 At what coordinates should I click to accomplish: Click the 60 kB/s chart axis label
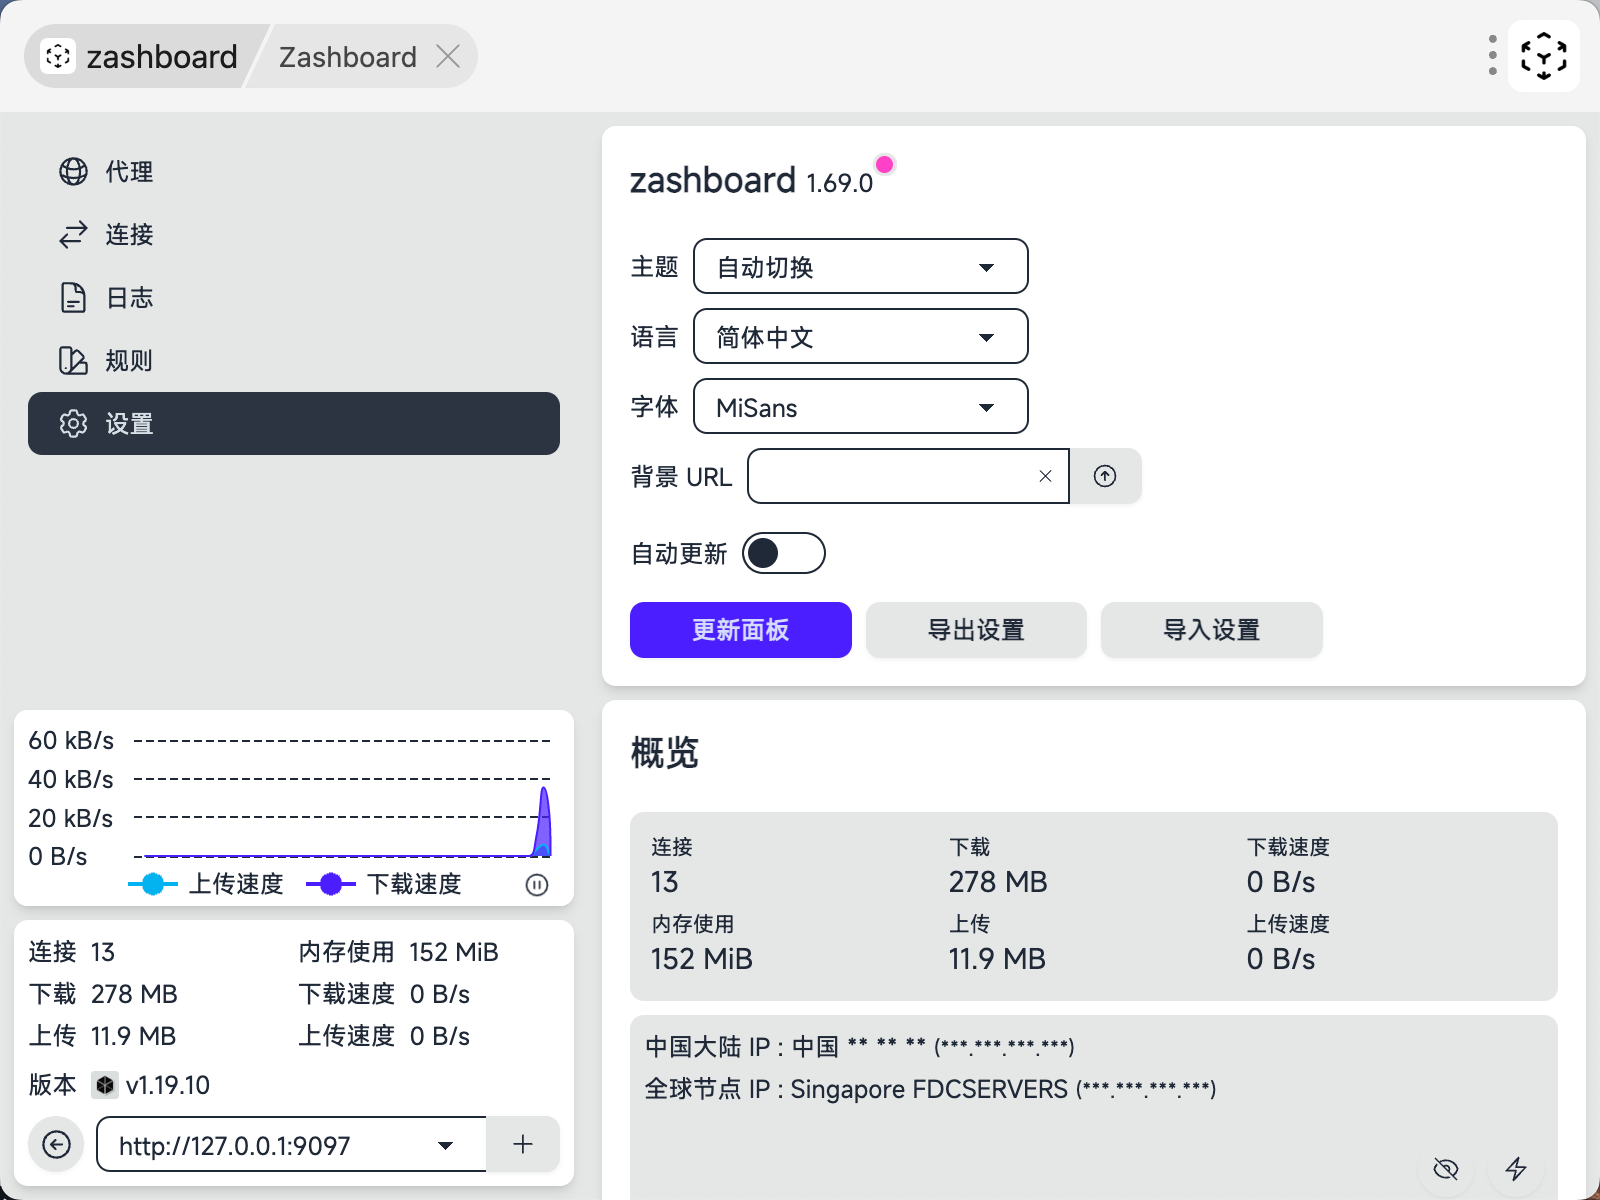point(71,740)
